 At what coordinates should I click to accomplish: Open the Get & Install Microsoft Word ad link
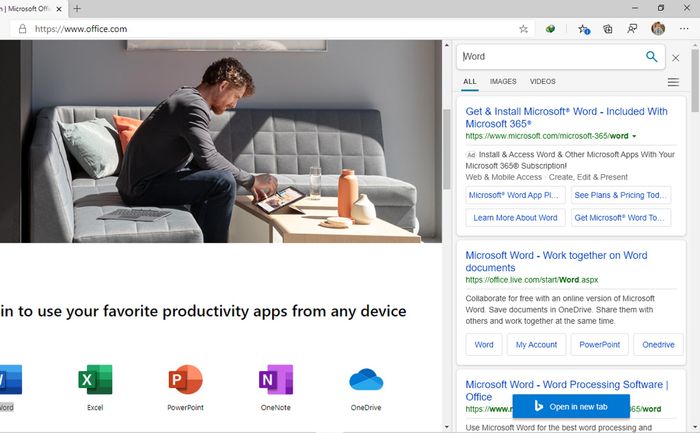[567, 117]
